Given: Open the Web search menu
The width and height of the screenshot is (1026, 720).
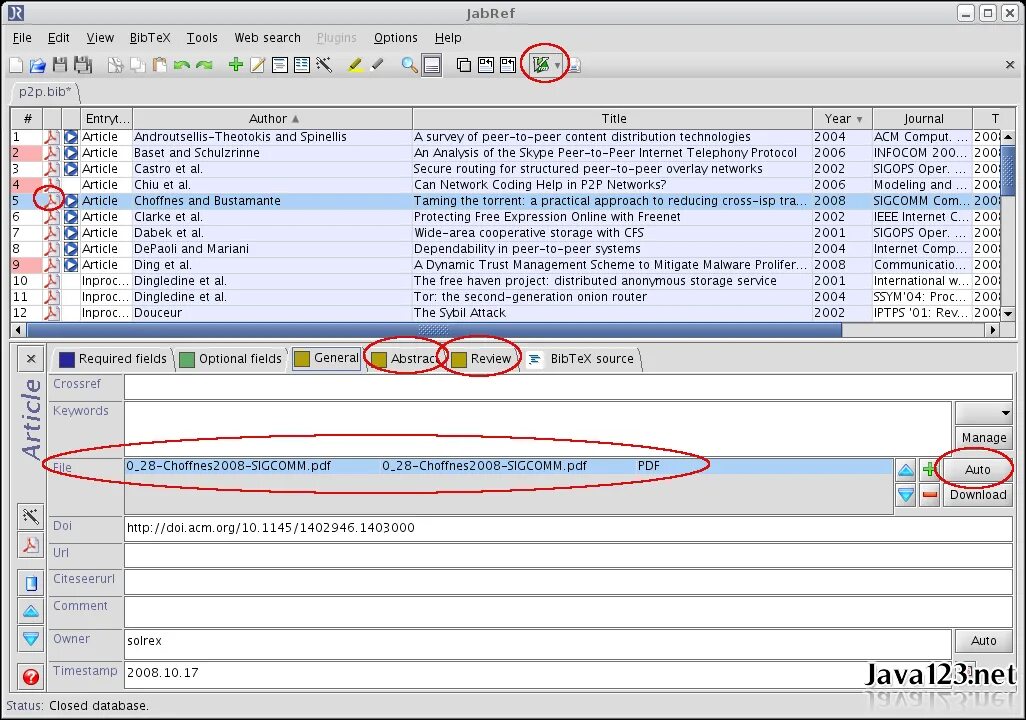Looking at the screenshot, I should (x=267, y=37).
